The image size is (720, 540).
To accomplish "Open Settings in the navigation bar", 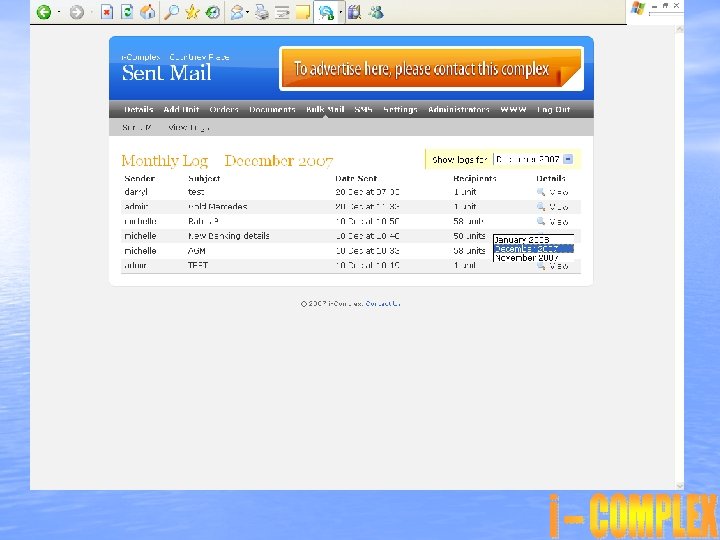I will [400, 109].
